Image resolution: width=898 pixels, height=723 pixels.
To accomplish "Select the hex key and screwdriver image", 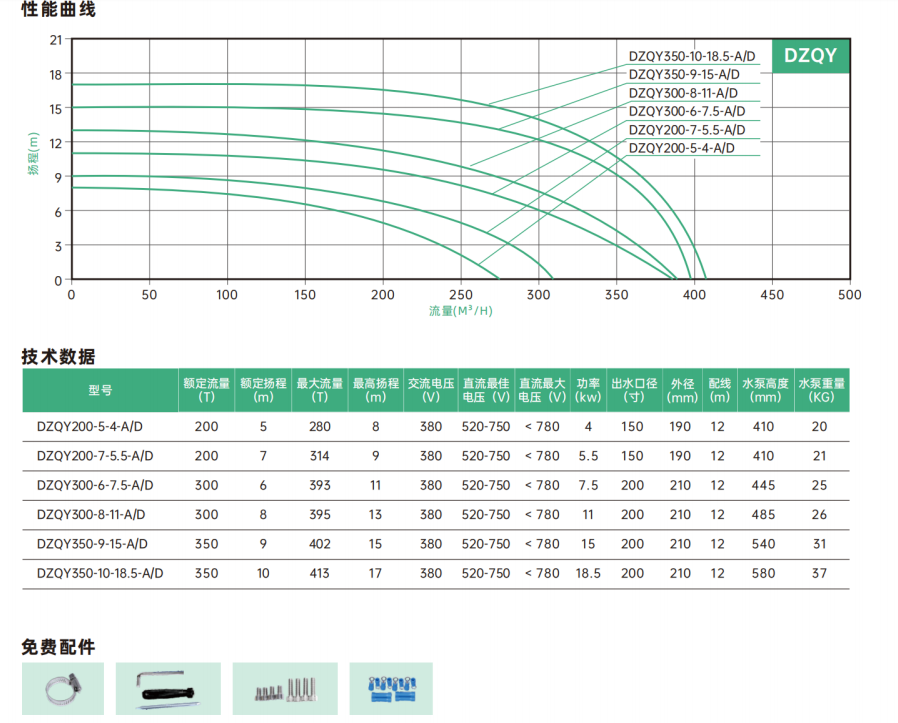I will click(x=166, y=689).
